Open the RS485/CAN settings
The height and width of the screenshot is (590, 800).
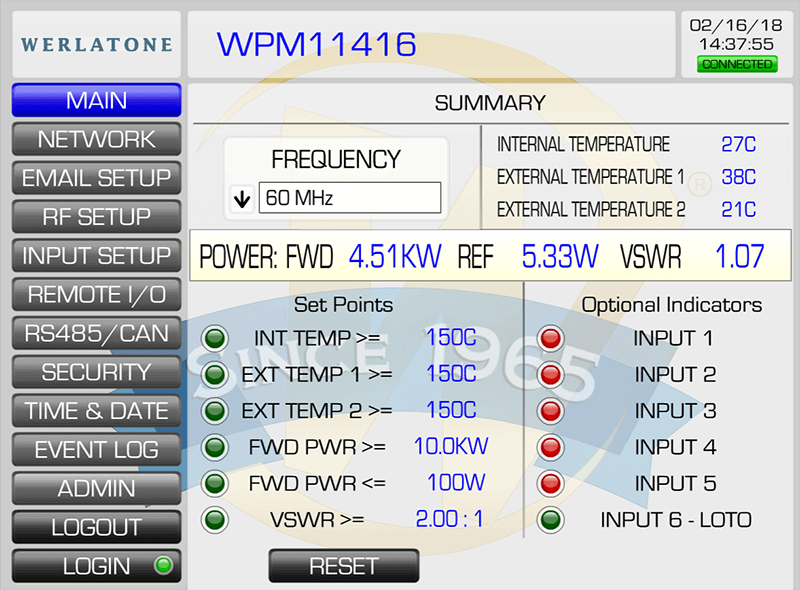point(96,333)
